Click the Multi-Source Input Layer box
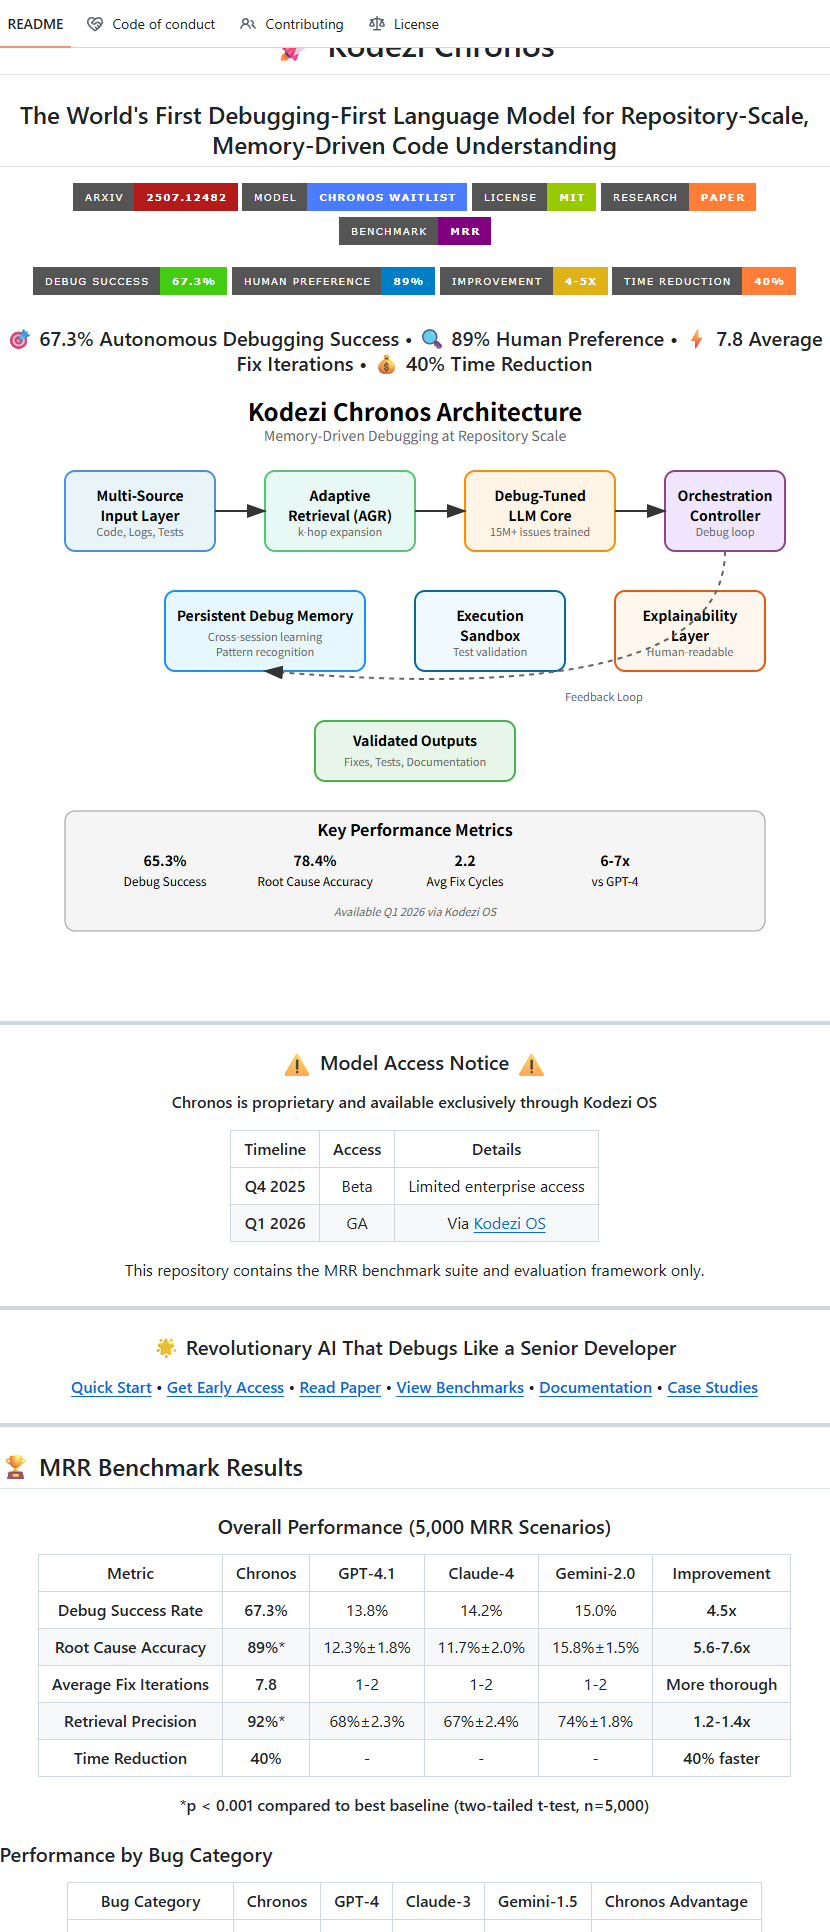830x1932 pixels. point(140,511)
